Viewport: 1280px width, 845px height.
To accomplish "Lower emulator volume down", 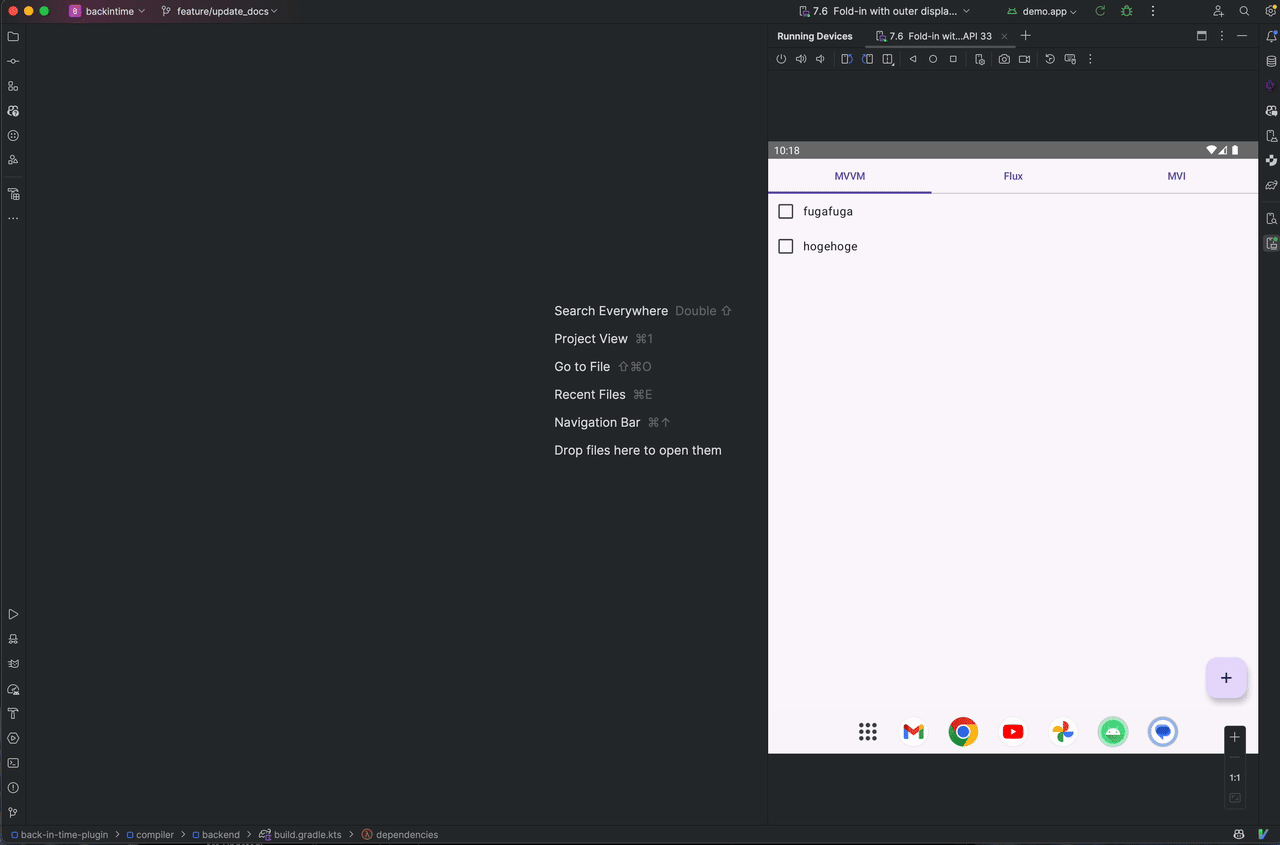I will pyautogui.click(x=821, y=59).
